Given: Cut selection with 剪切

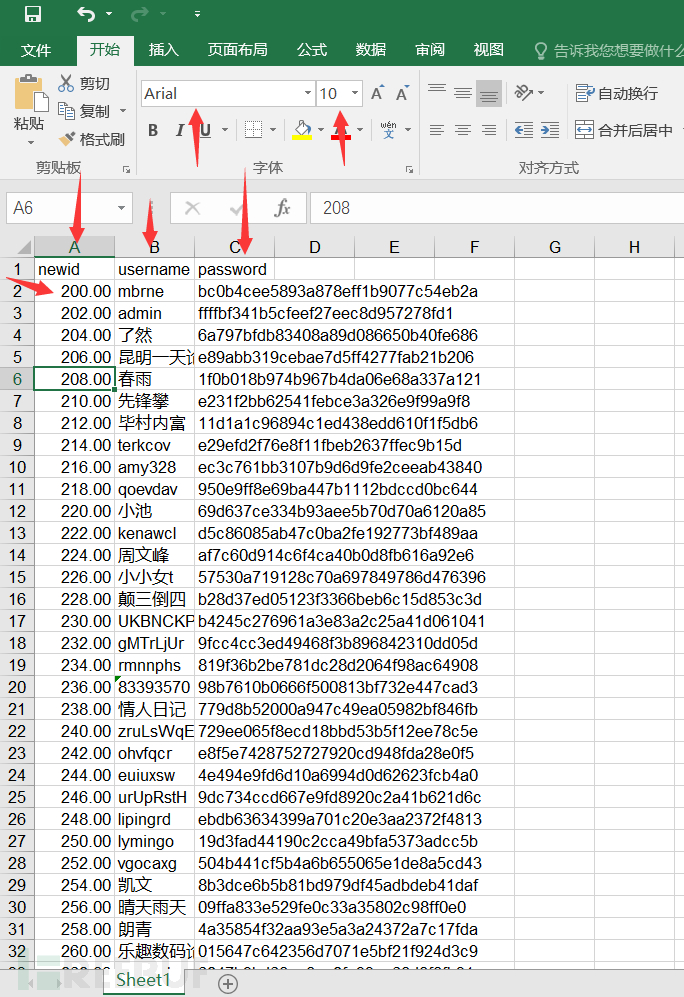Looking at the screenshot, I should [84, 83].
